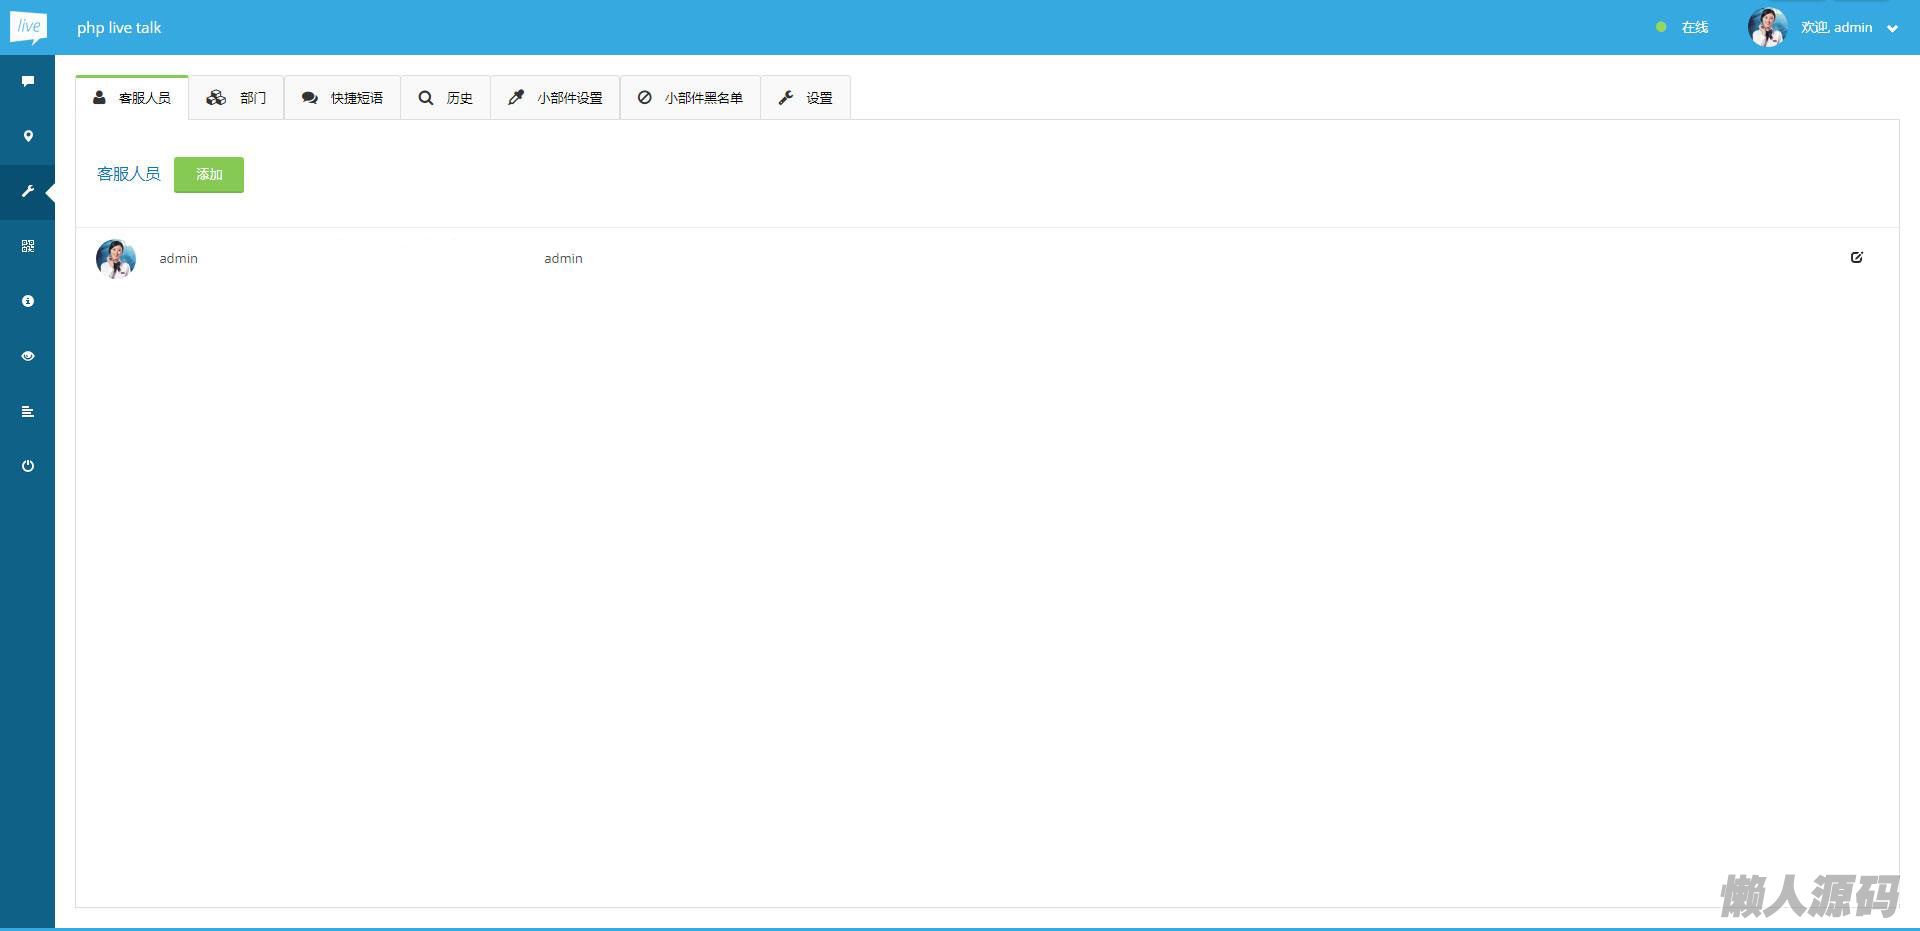Switch to the 客服人员 tab
This screenshot has height=931, width=1920.
pos(132,98)
